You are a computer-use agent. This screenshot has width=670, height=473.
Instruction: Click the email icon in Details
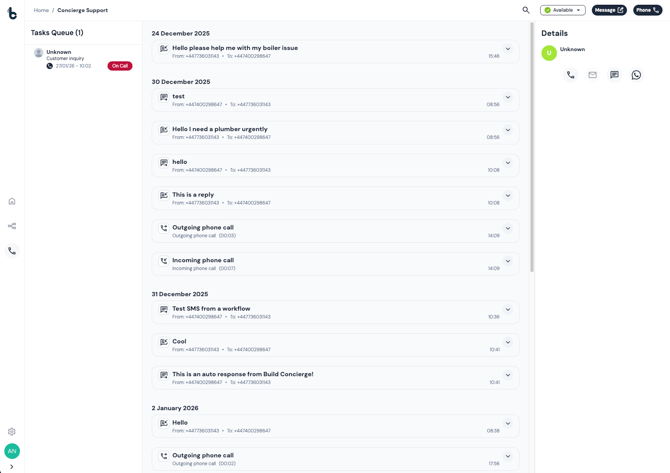click(x=592, y=75)
